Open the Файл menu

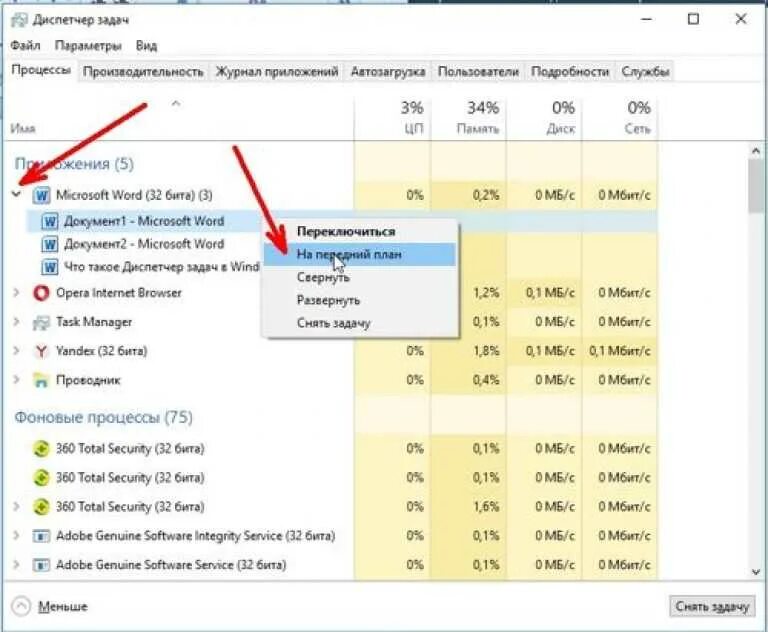[x=25, y=46]
